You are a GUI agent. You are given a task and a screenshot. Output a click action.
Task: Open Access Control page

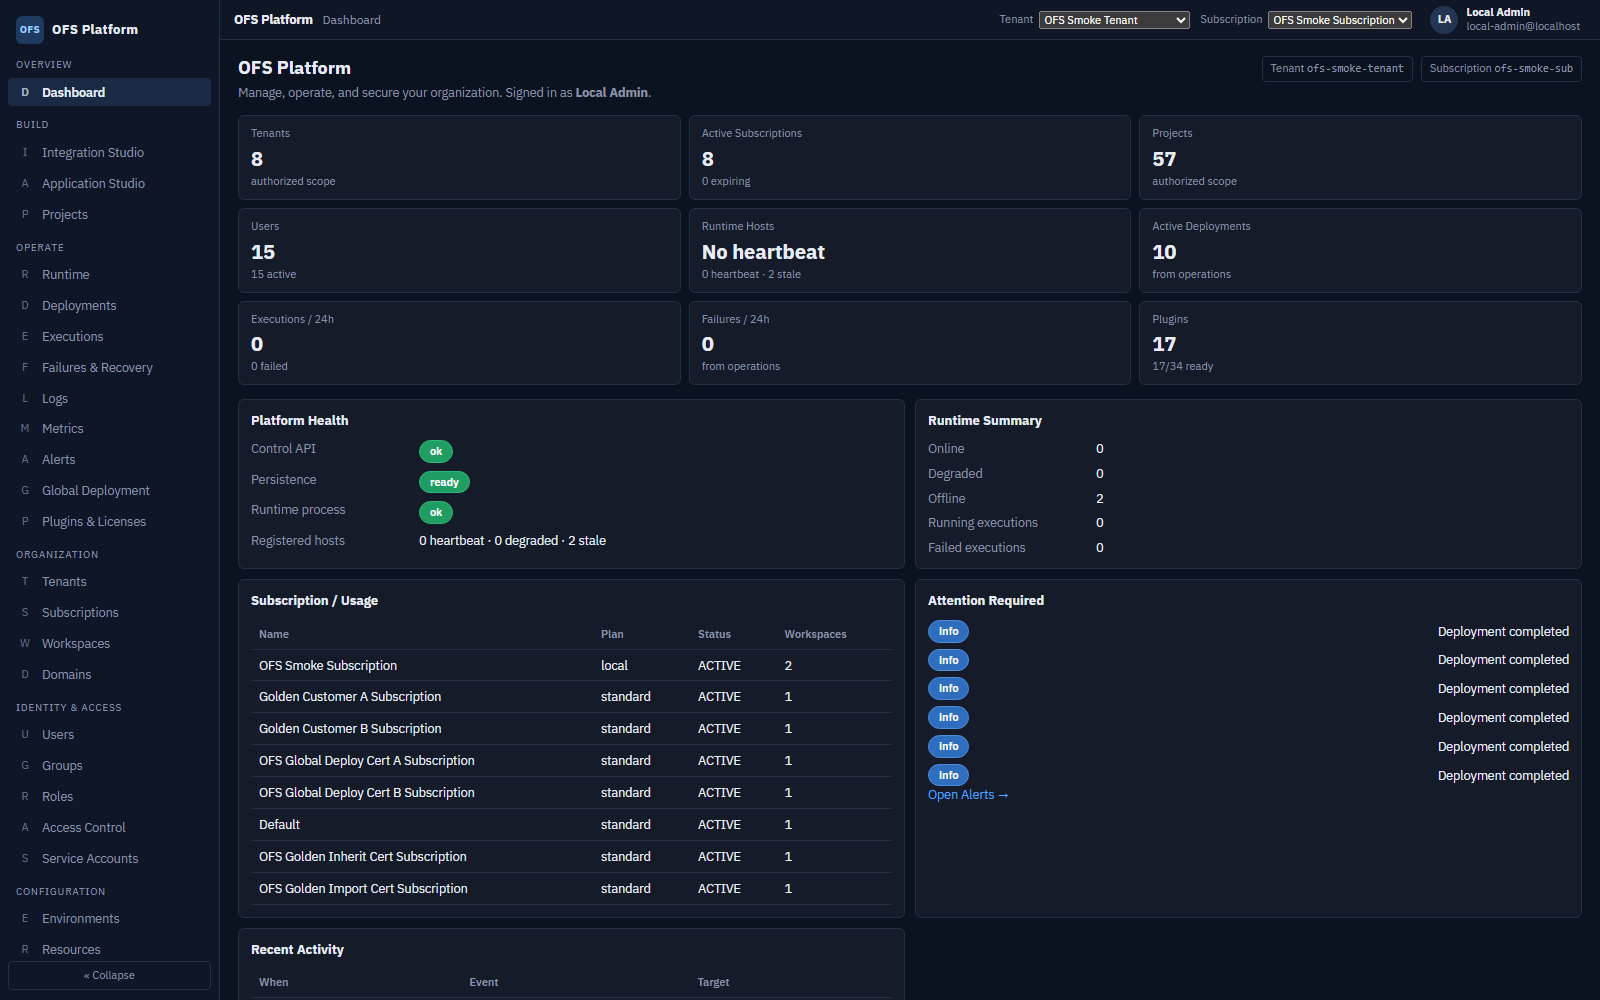click(109, 827)
